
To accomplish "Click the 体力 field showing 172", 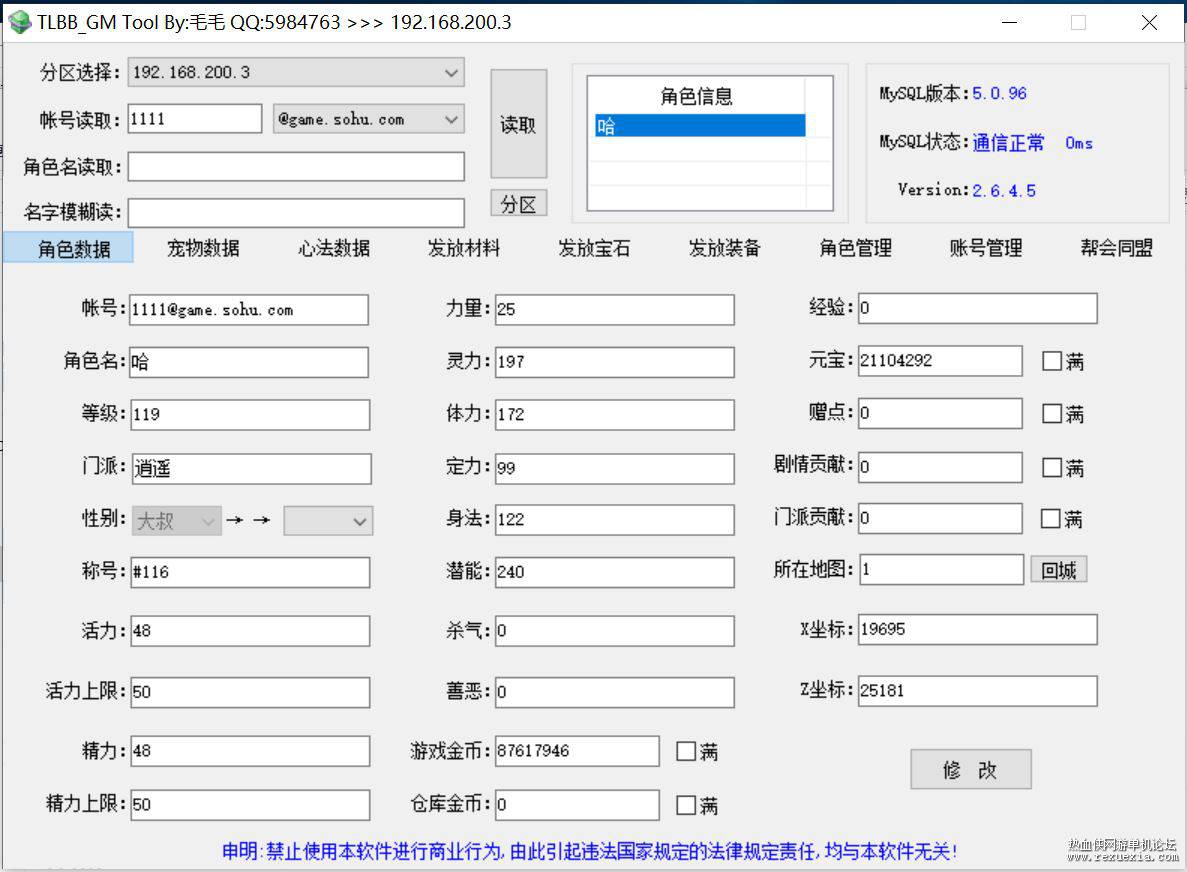I will tap(615, 415).
